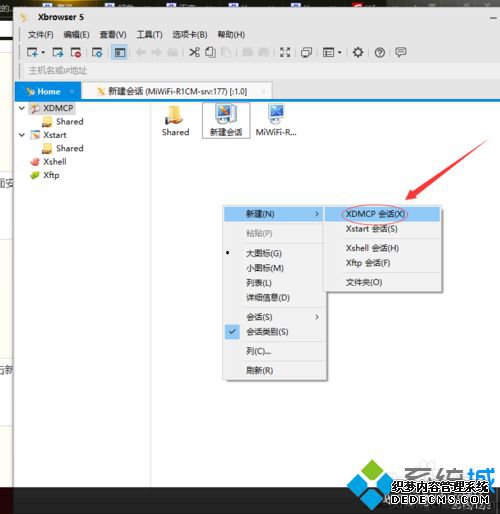Image resolution: width=500 pixels, height=514 pixels.
Task: Choose 列表(L) view option
Action: 273,283
